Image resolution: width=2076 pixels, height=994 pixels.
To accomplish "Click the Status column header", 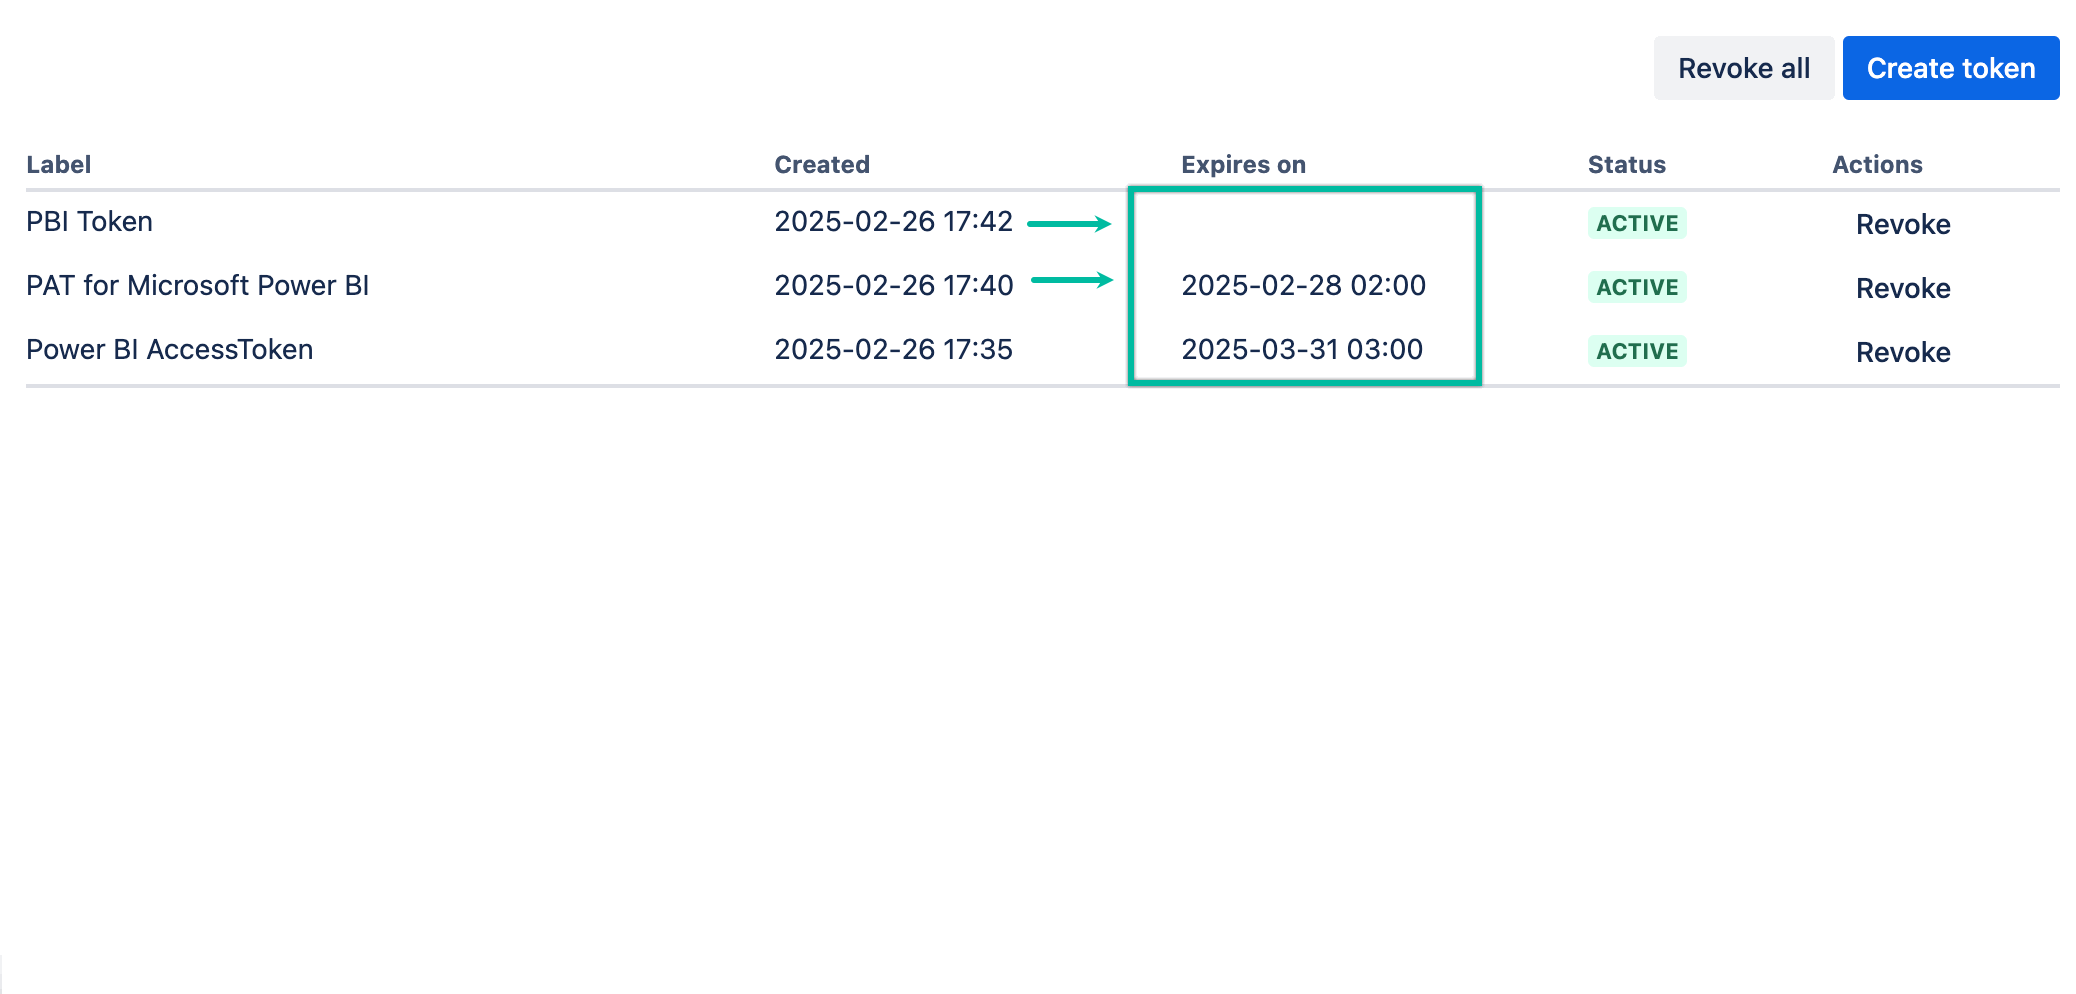I will [1626, 164].
